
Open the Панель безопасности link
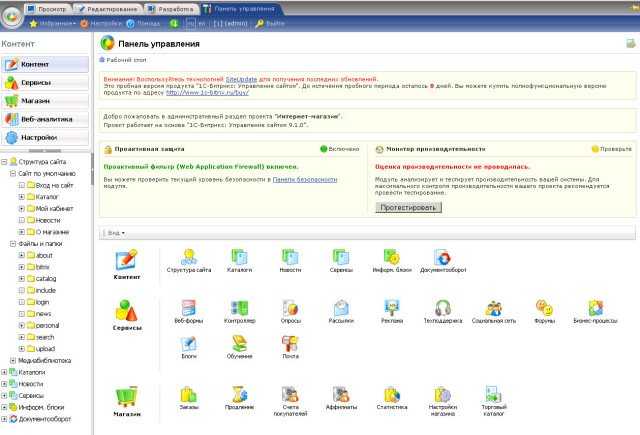coord(305,180)
